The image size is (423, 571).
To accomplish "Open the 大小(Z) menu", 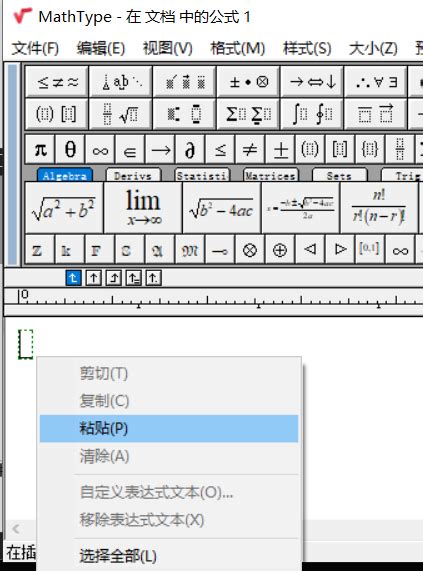I will point(373,48).
